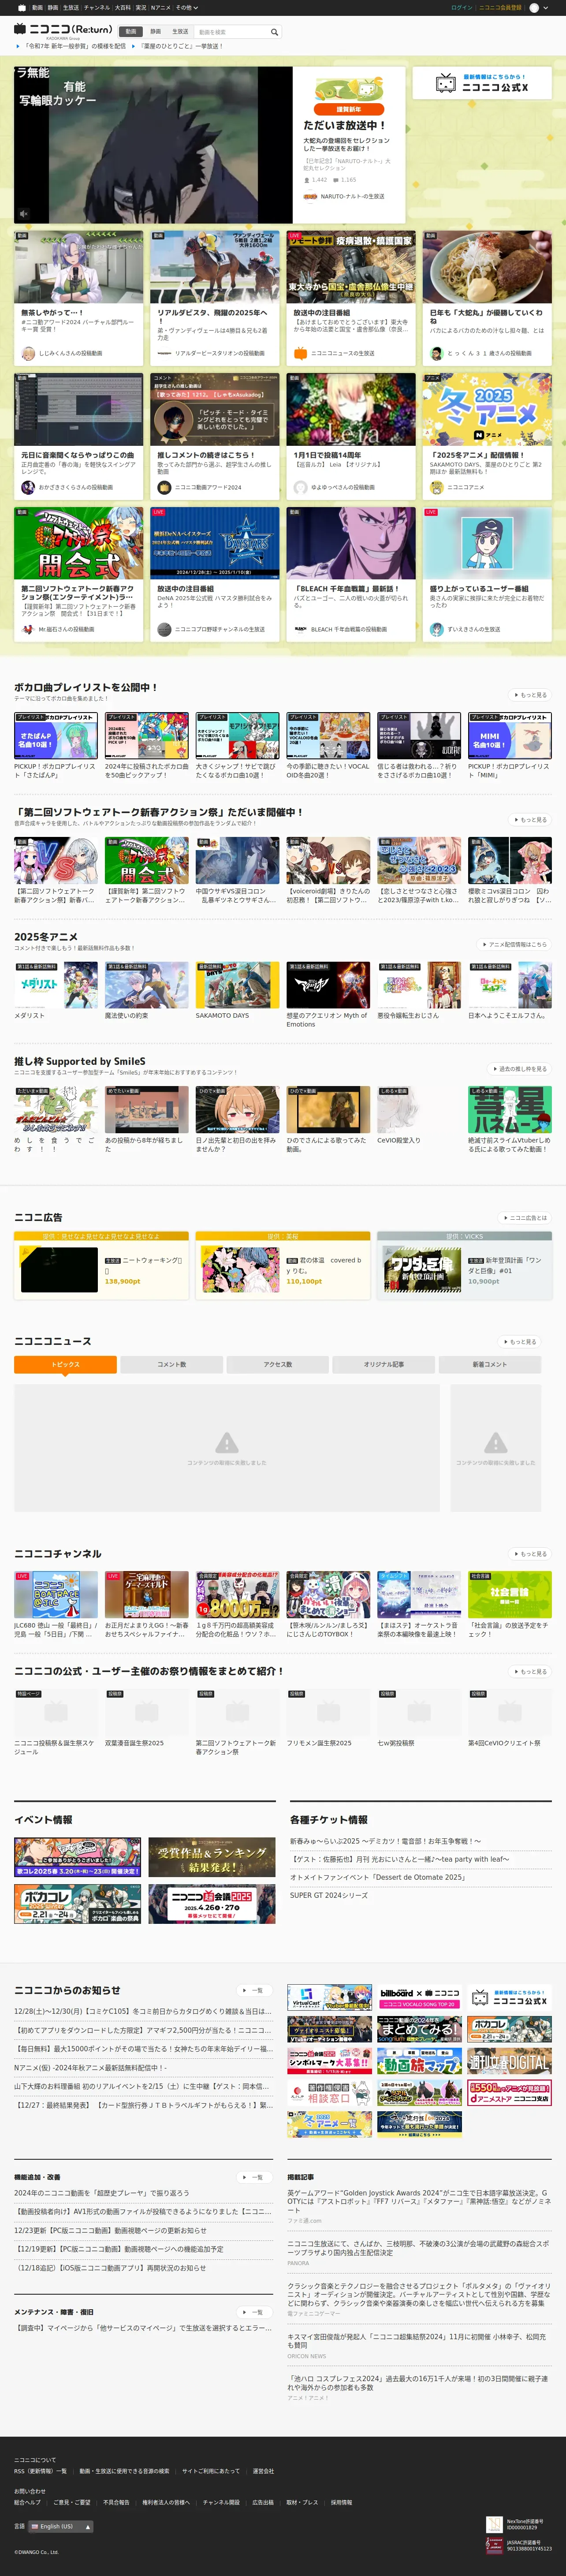This screenshot has height=2576, width=566.
Task: Open billboard × ニコニコ VOCALO SONGS banner
Action: pos(419,1998)
